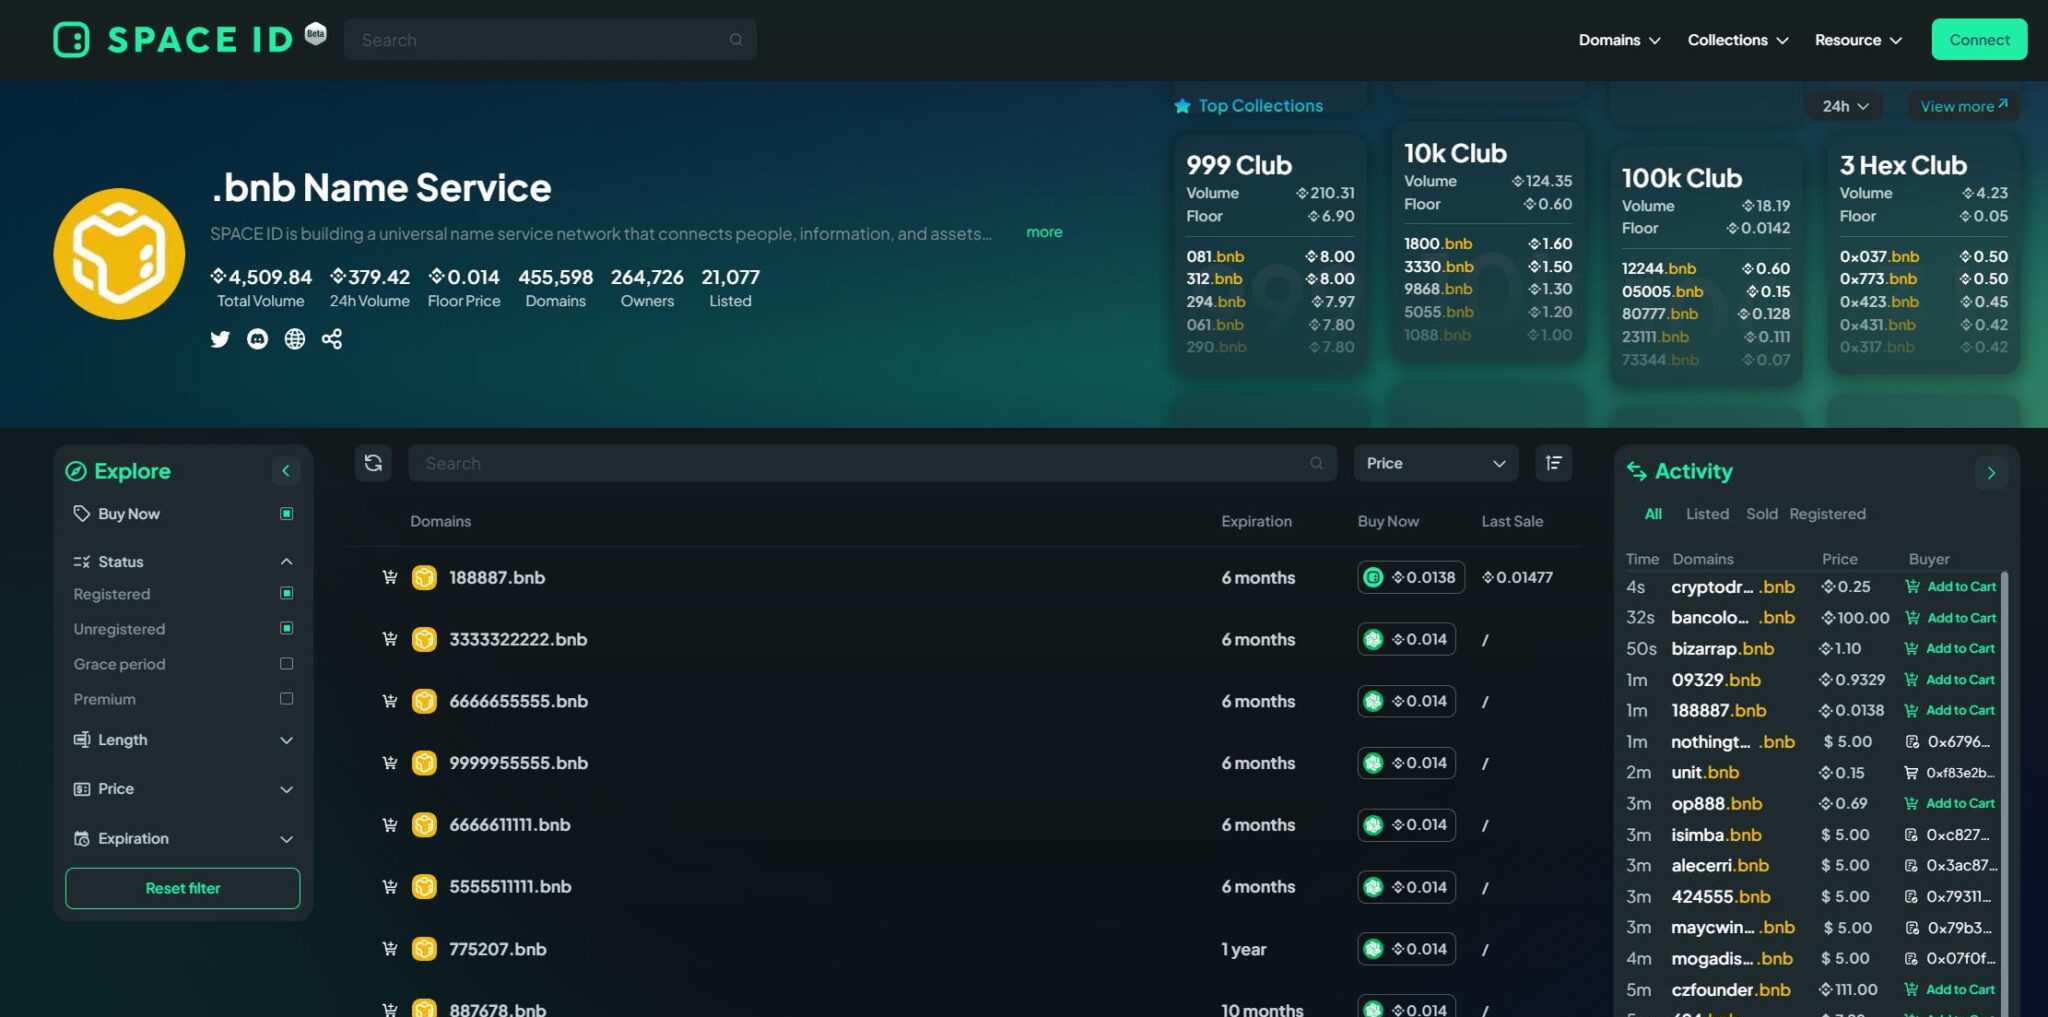Enable the Grace period checkbox
Viewport: 2048px width, 1017px height.
286,664
